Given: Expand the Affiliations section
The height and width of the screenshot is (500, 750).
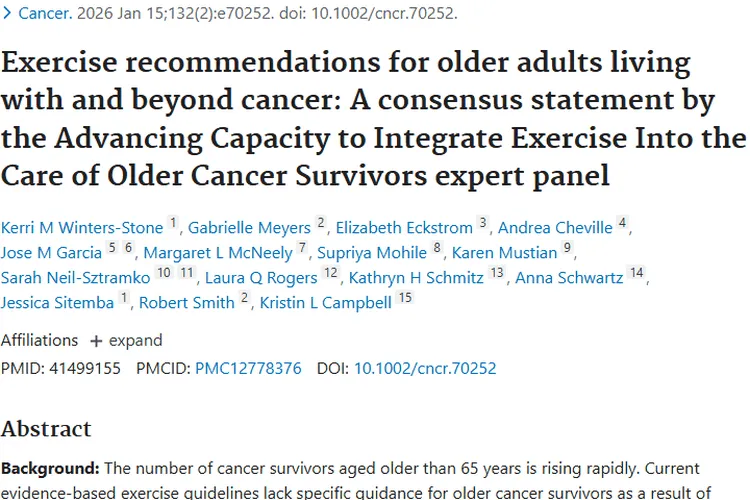Looking at the screenshot, I should (126, 340).
